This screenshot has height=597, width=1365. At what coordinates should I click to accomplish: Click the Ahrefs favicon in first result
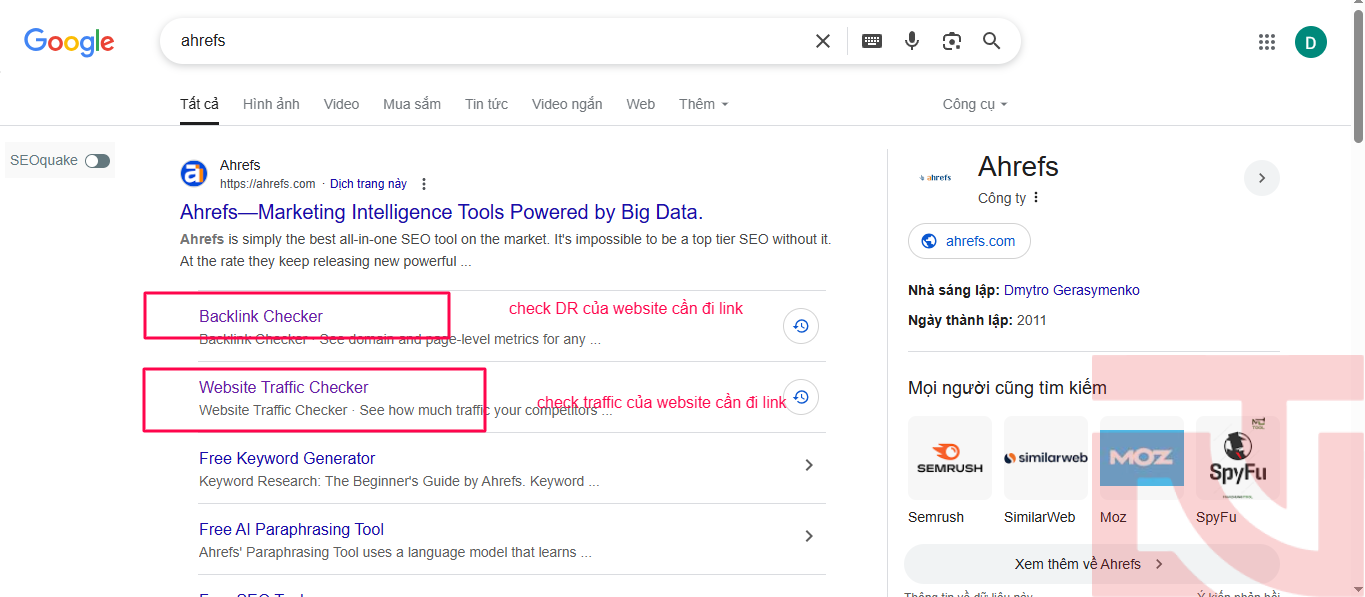[x=194, y=173]
